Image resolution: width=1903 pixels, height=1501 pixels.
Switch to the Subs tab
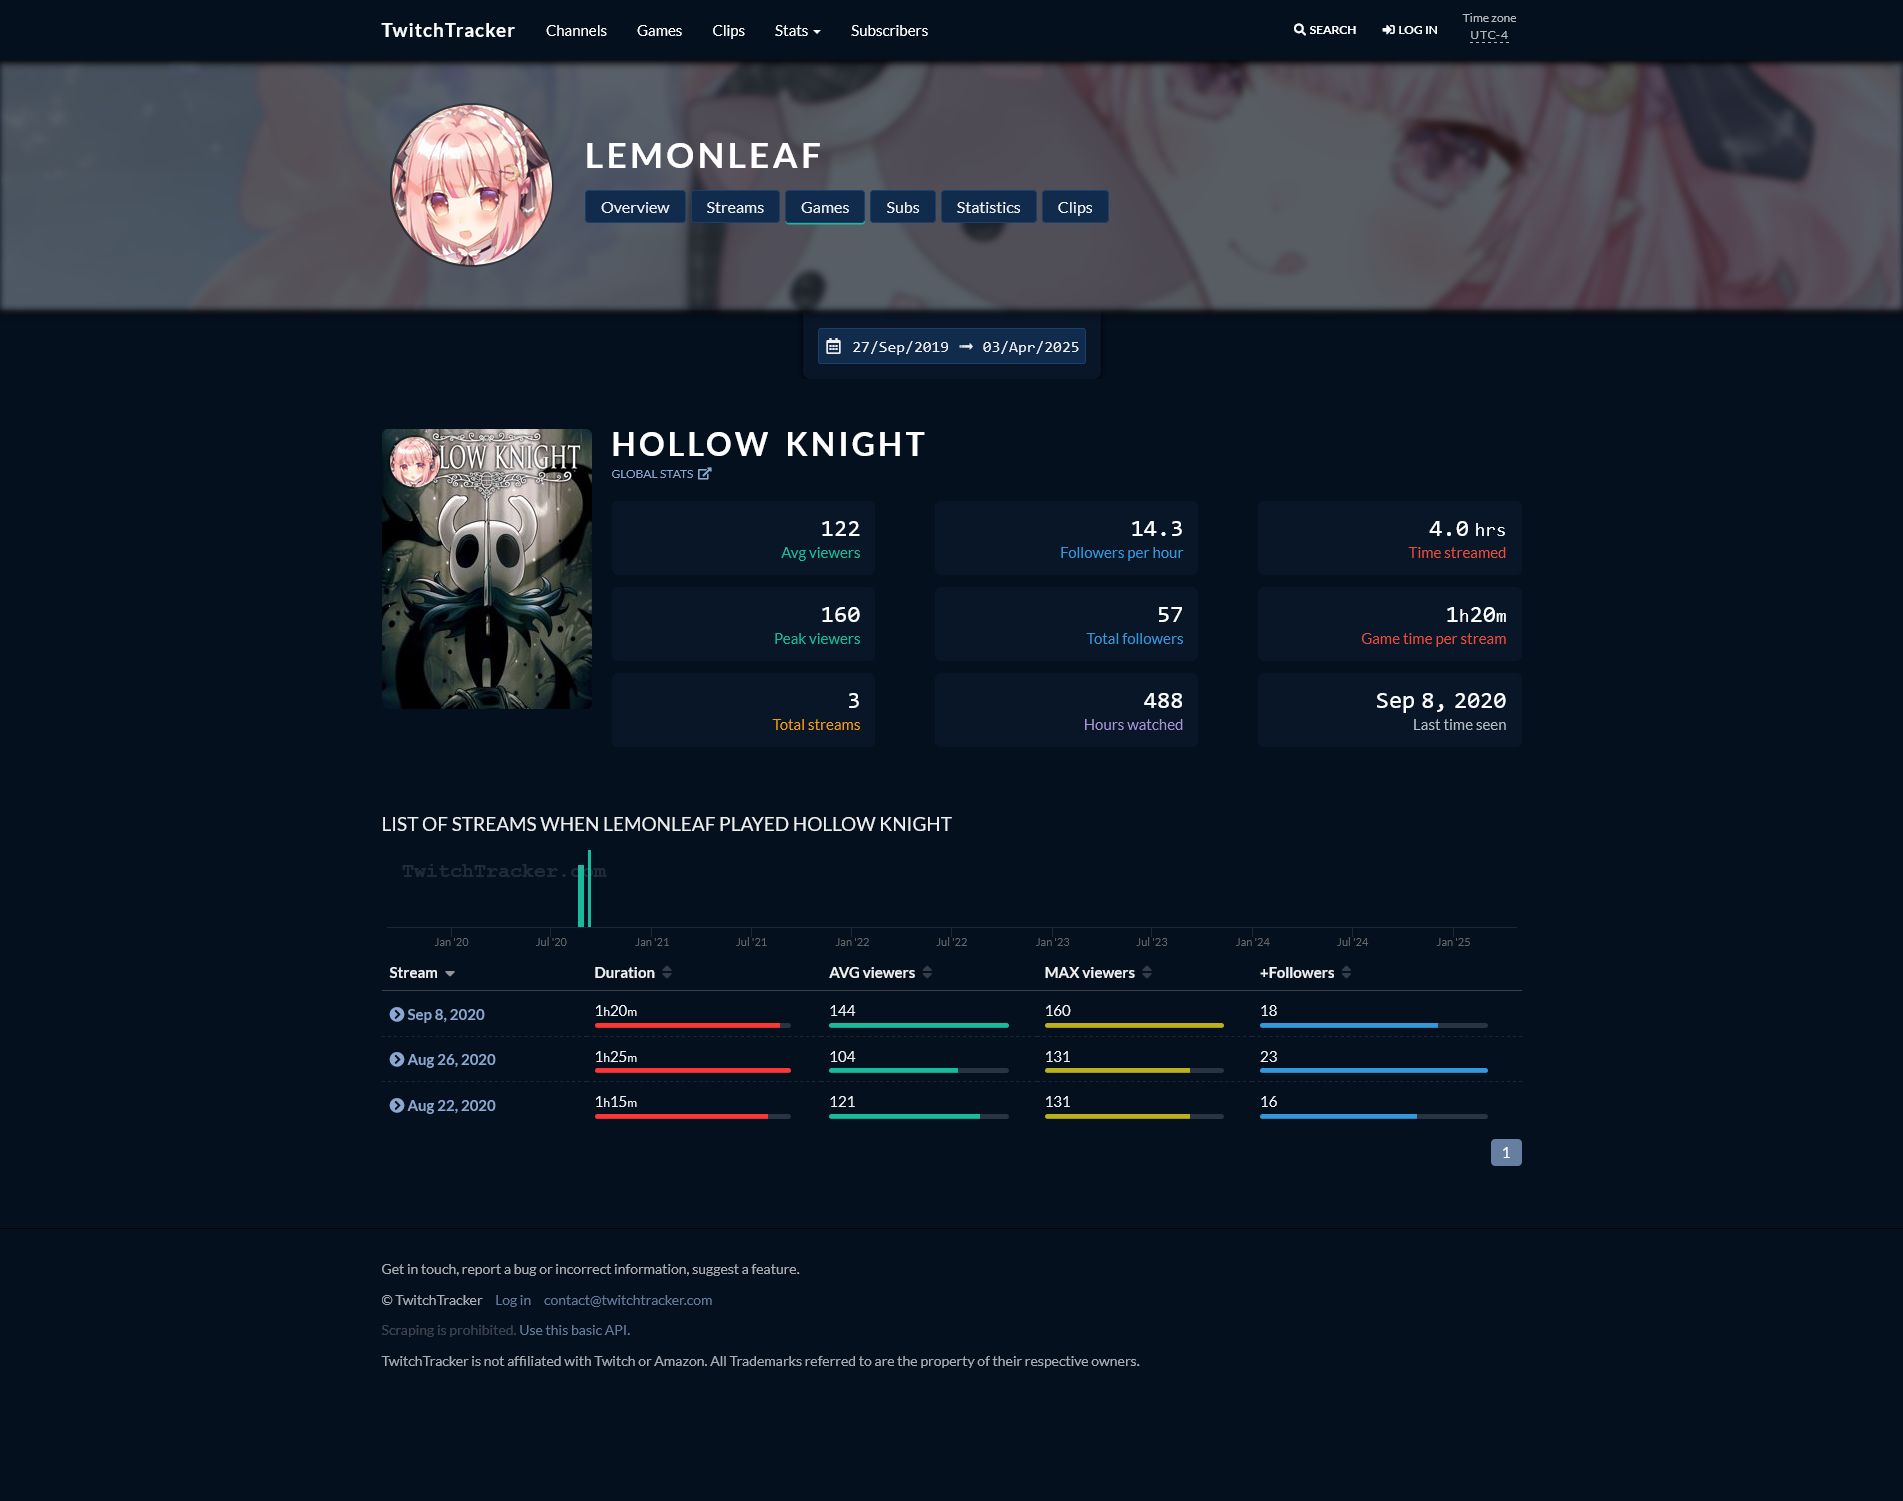[903, 207]
